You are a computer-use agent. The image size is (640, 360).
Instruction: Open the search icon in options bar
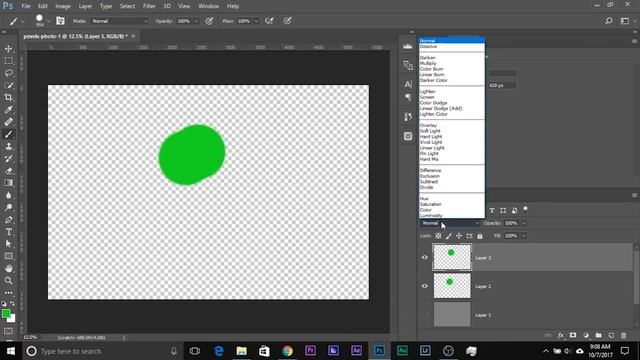609,21
